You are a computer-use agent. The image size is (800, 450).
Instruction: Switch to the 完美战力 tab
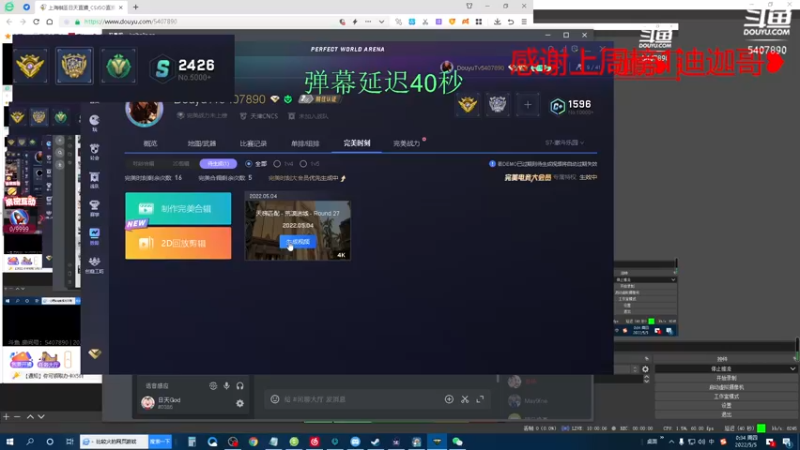point(407,143)
